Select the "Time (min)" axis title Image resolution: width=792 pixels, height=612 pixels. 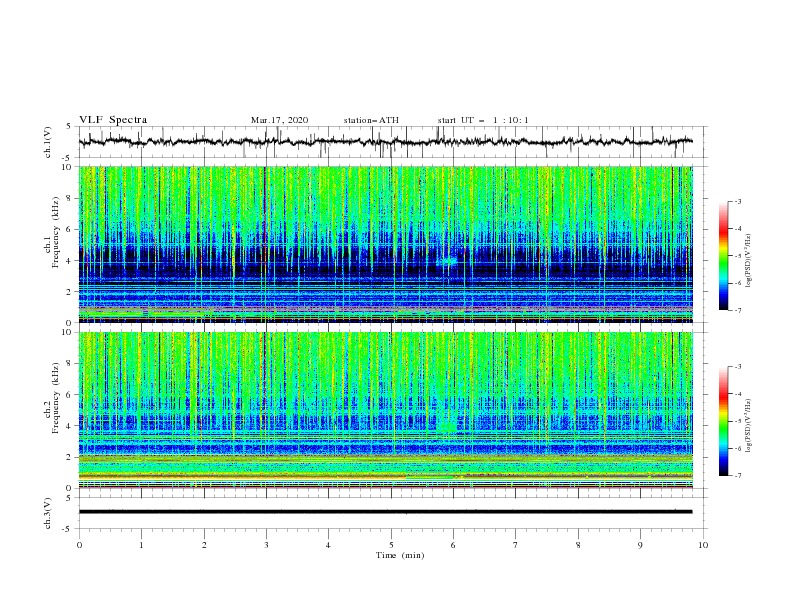[x=400, y=555]
